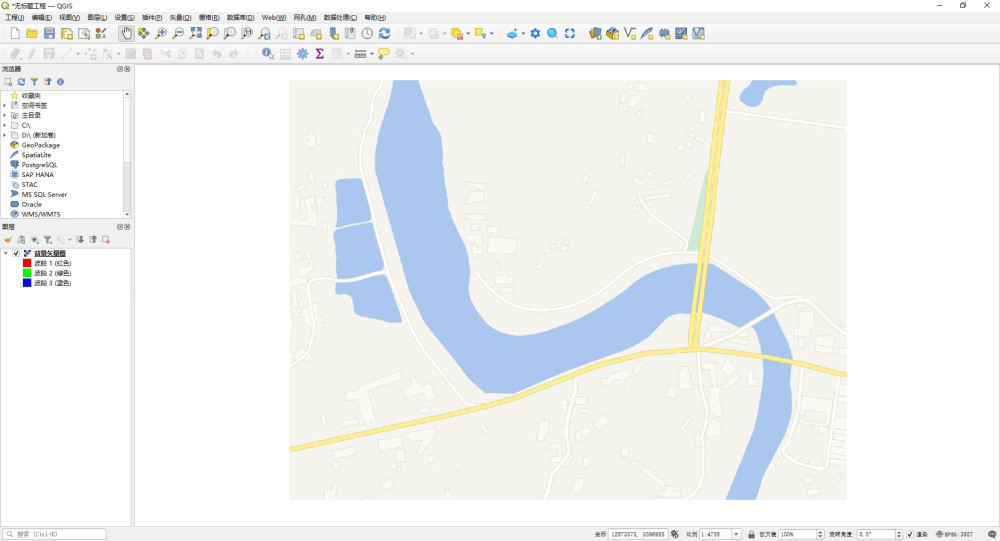Screen dimensions: 1000x541
Task: Open a project with the folder icon
Action: coord(32,34)
